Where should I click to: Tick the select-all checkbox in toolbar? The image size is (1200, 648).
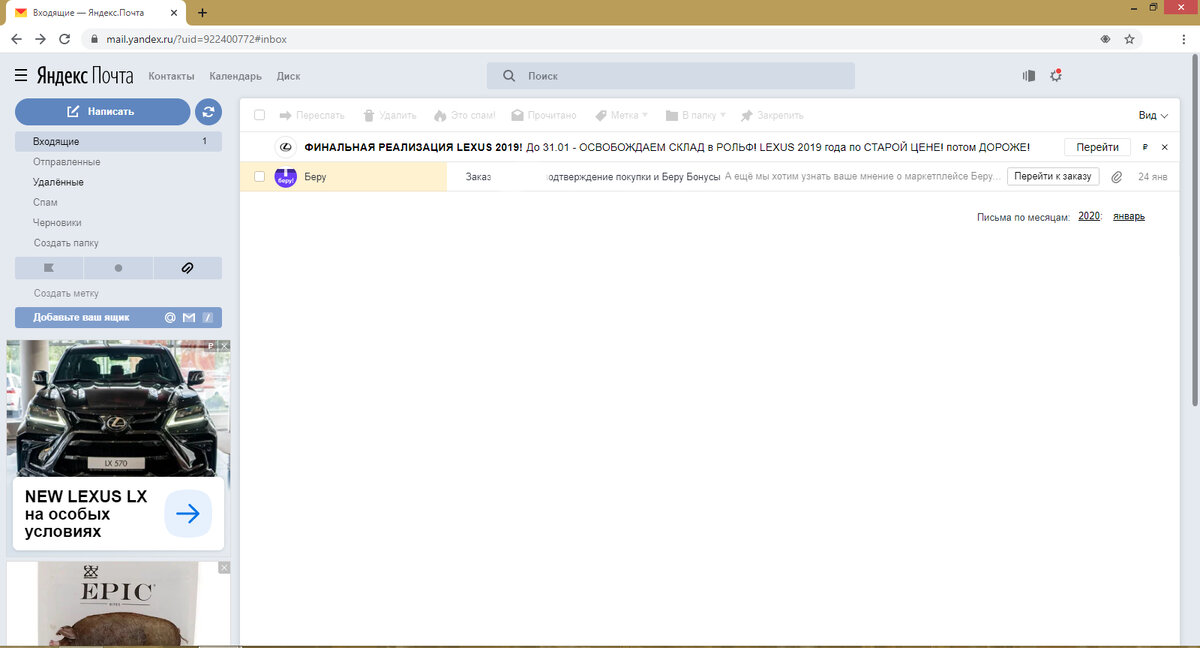pos(260,115)
